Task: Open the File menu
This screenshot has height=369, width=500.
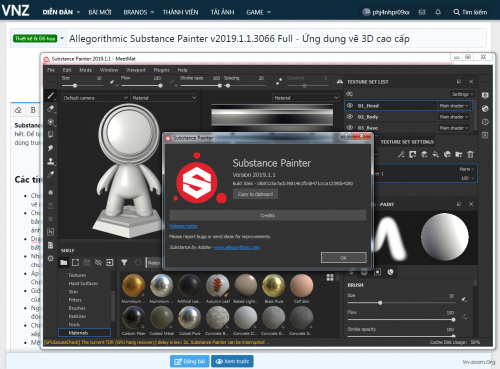Action: tap(51, 70)
